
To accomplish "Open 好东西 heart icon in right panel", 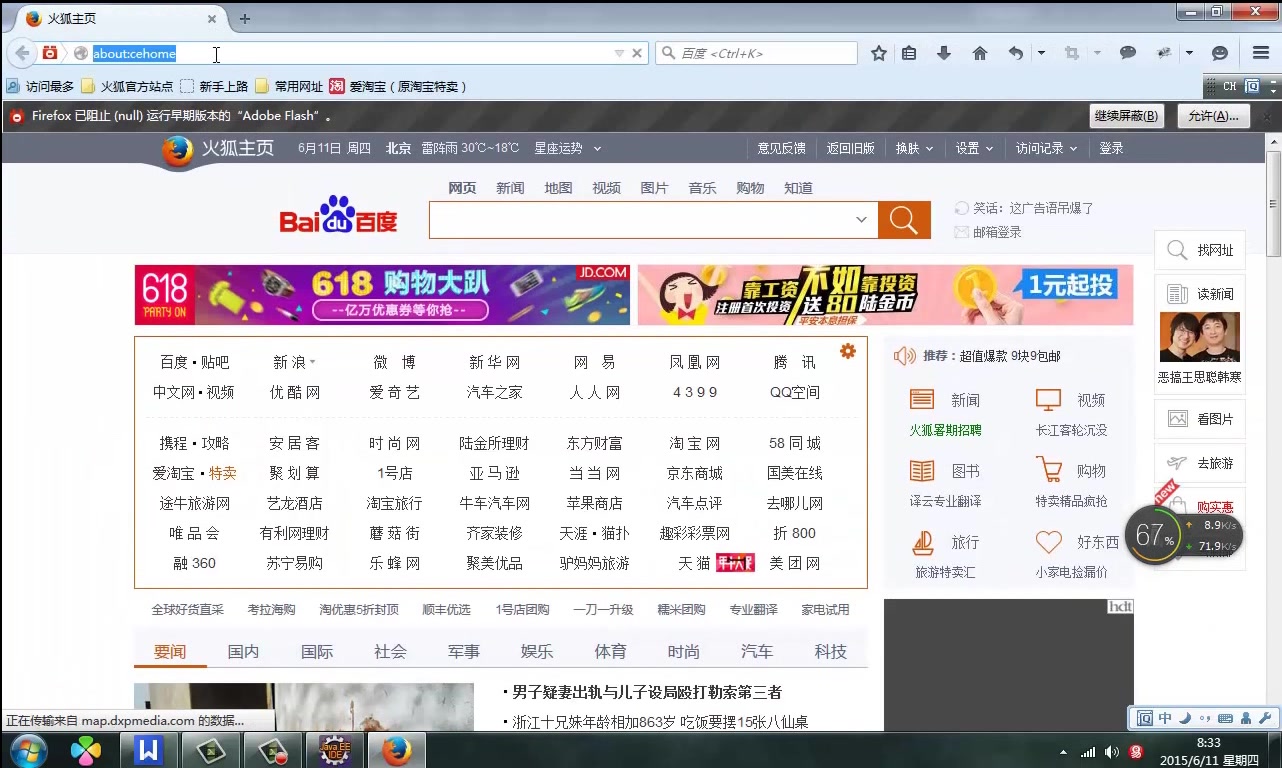I will (x=1048, y=542).
